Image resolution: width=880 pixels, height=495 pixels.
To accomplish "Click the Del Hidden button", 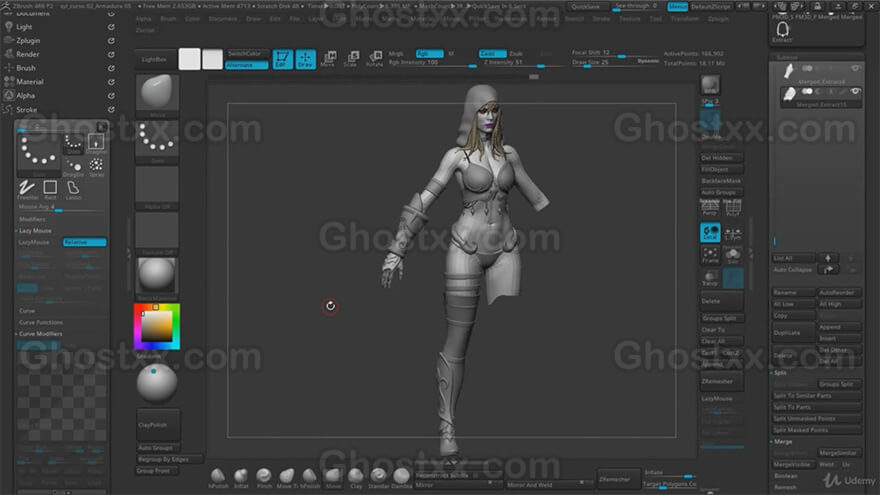I will click(x=722, y=158).
